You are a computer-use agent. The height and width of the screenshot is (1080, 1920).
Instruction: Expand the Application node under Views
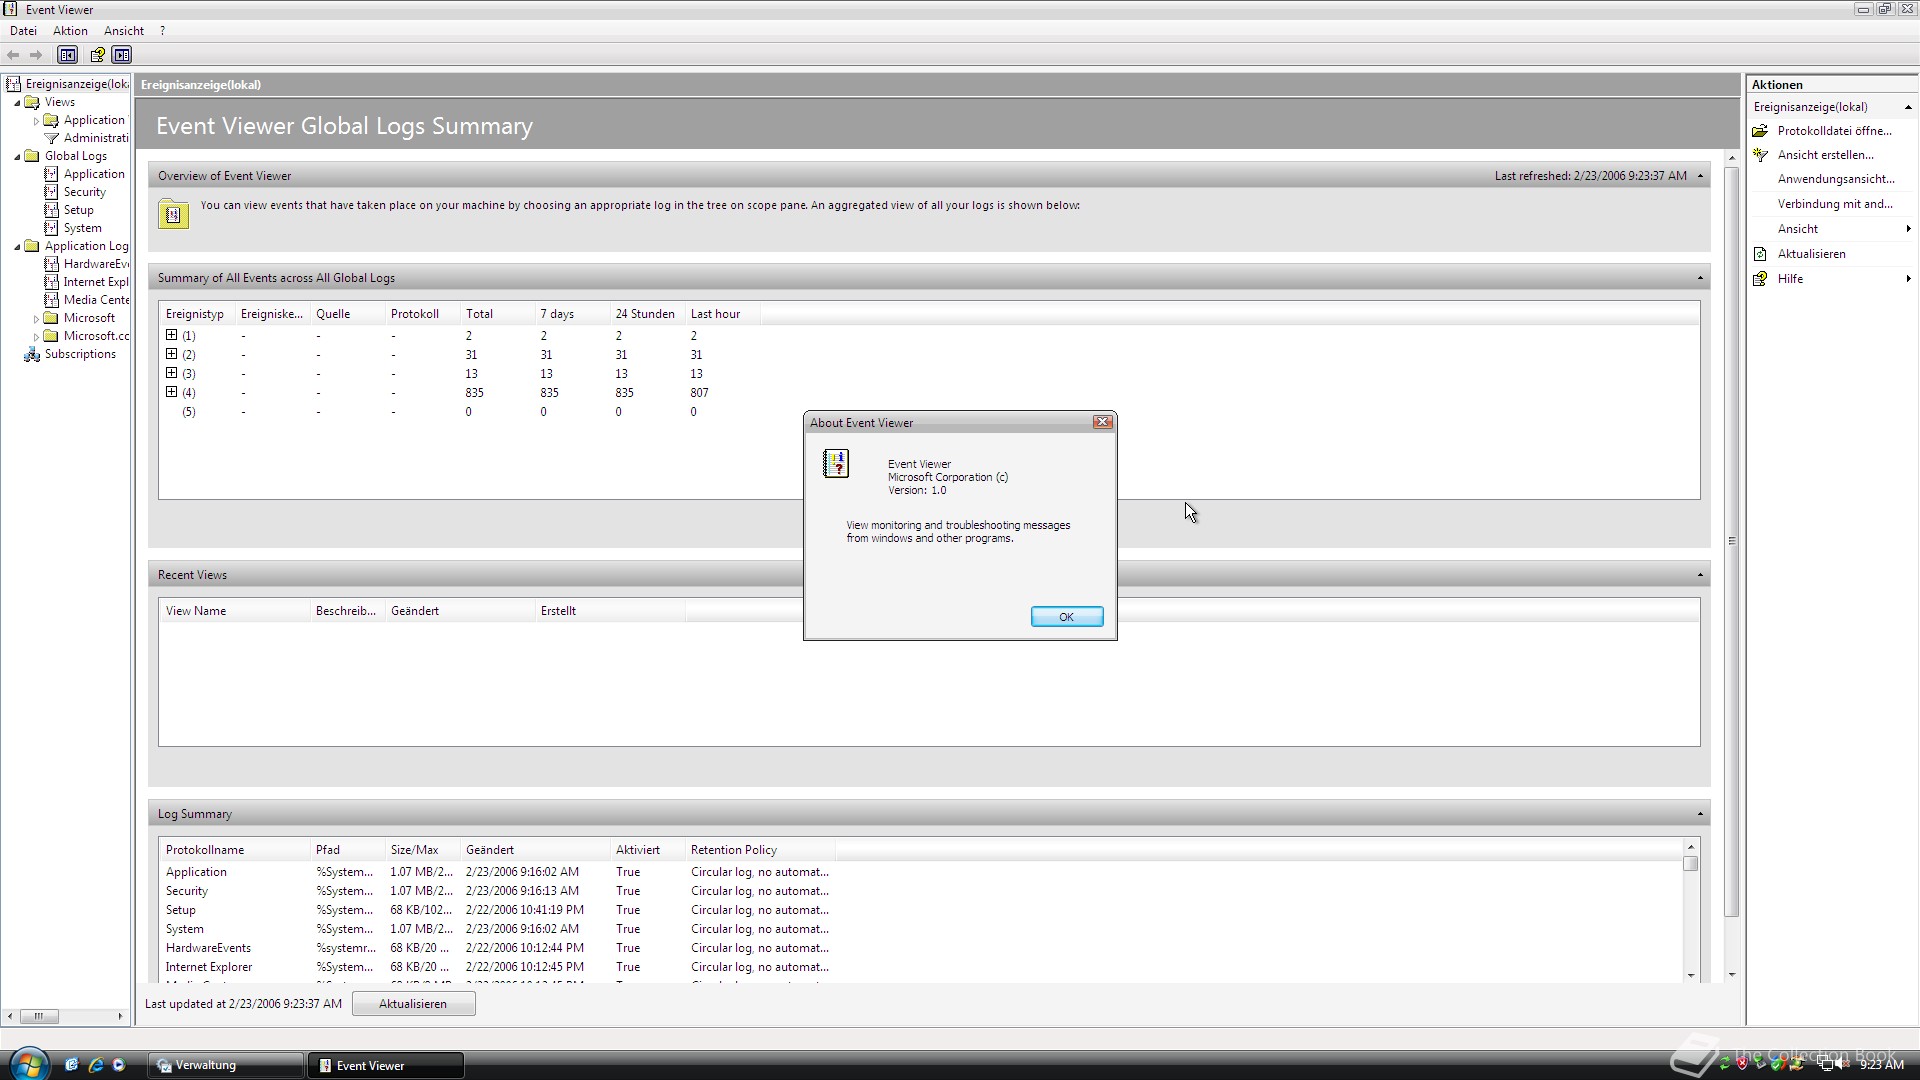click(x=37, y=120)
